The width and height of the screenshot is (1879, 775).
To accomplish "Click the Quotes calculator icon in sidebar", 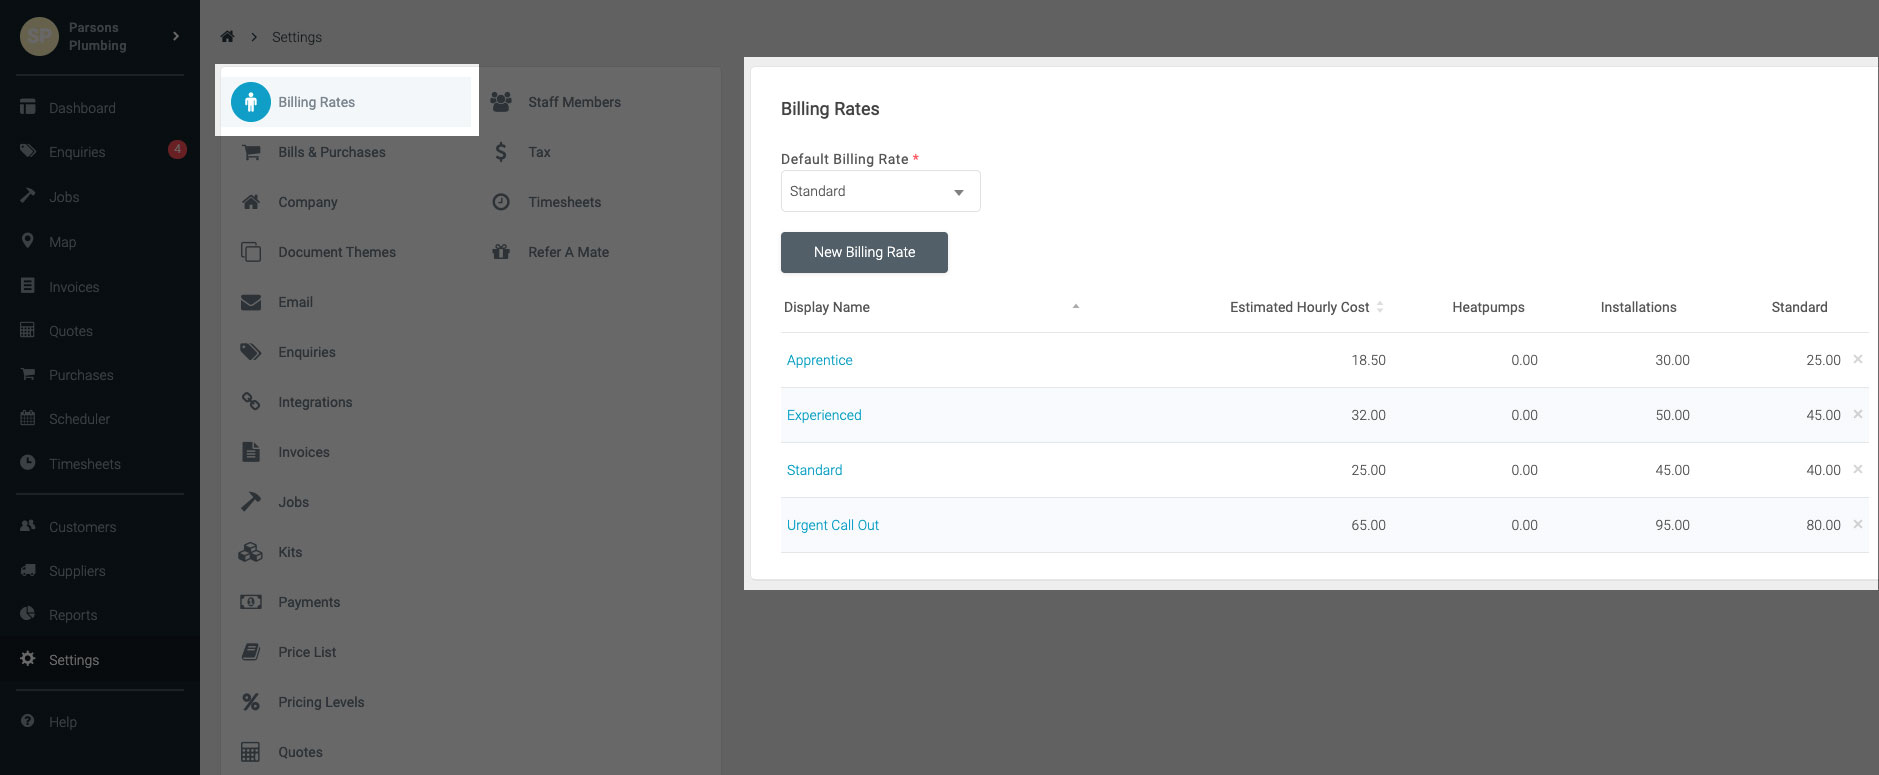I will click(x=28, y=330).
